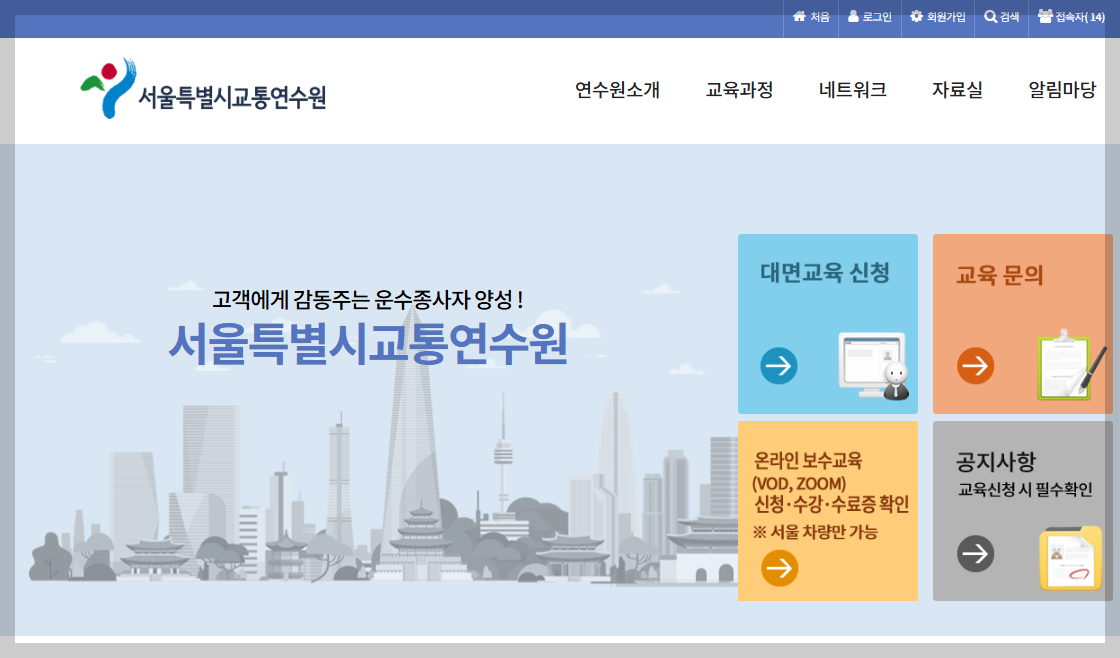Click the 교육신청 시 필수확인 text
The image size is (1120, 658).
[1025, 489]
